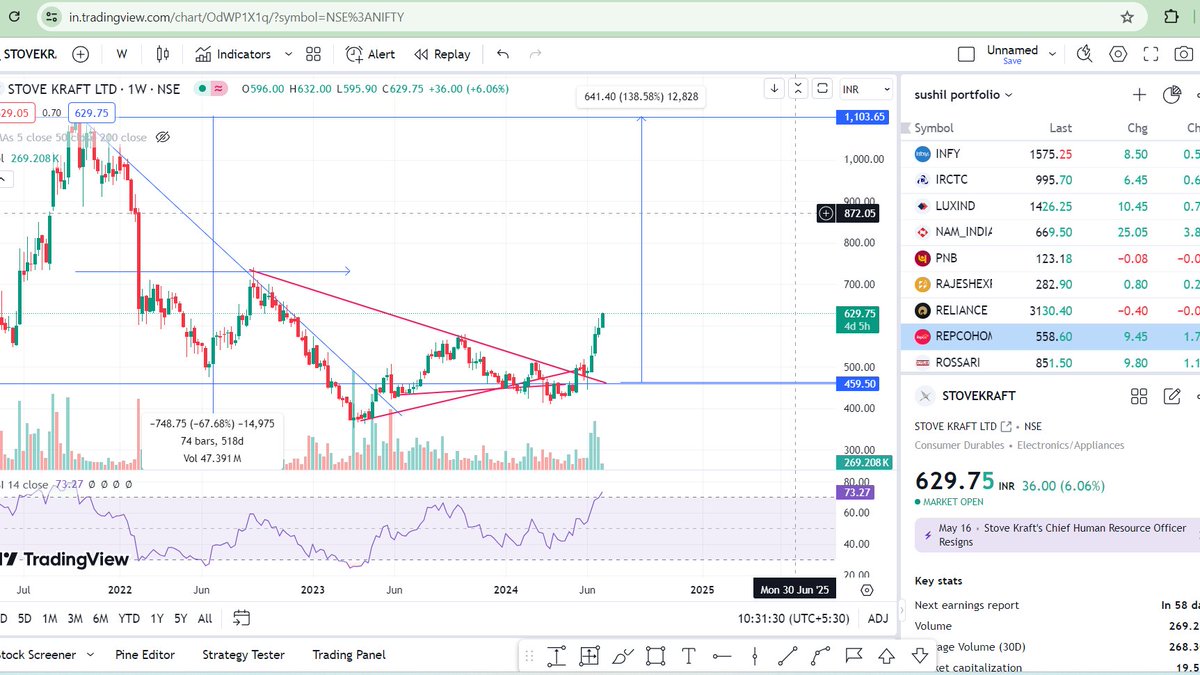Click the browser address bar URL
The height and width of the screenshot is (675, 1200).
click(237, 18)
